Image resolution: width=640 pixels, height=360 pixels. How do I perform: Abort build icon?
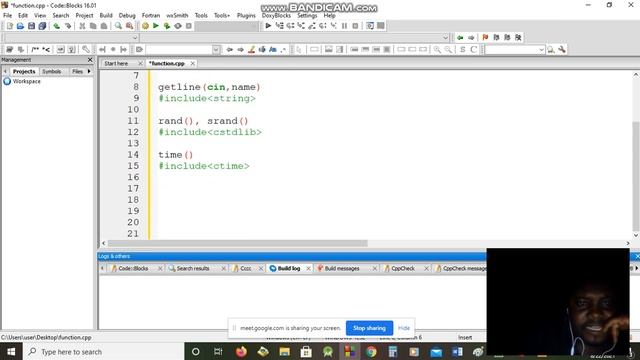click(189, 26)
